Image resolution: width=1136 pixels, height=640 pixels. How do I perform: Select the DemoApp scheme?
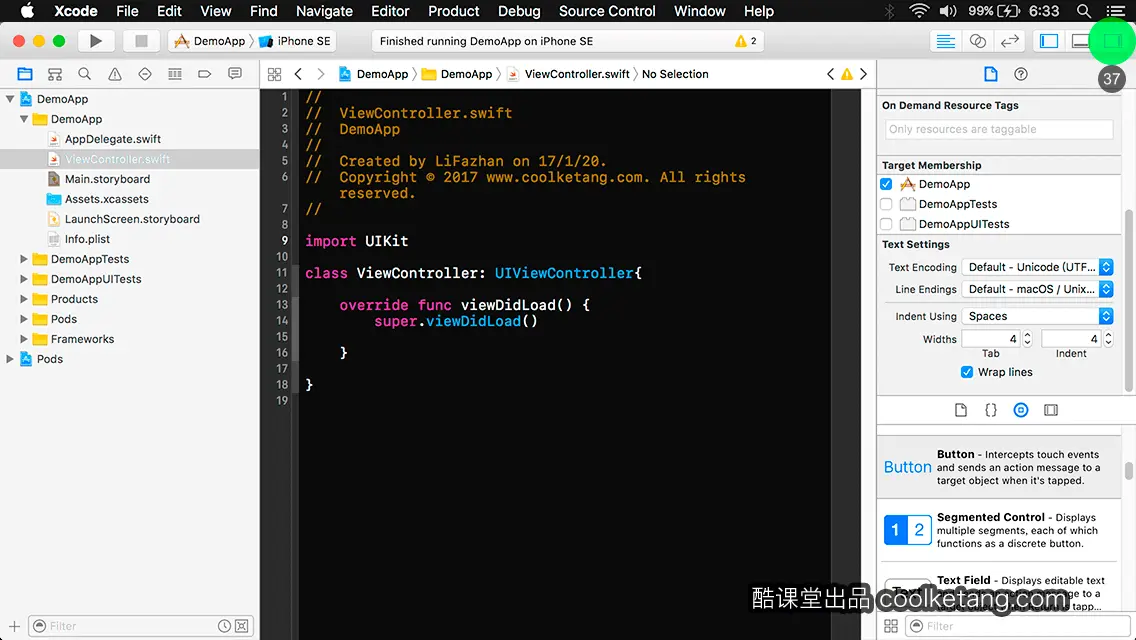(210, 41)
